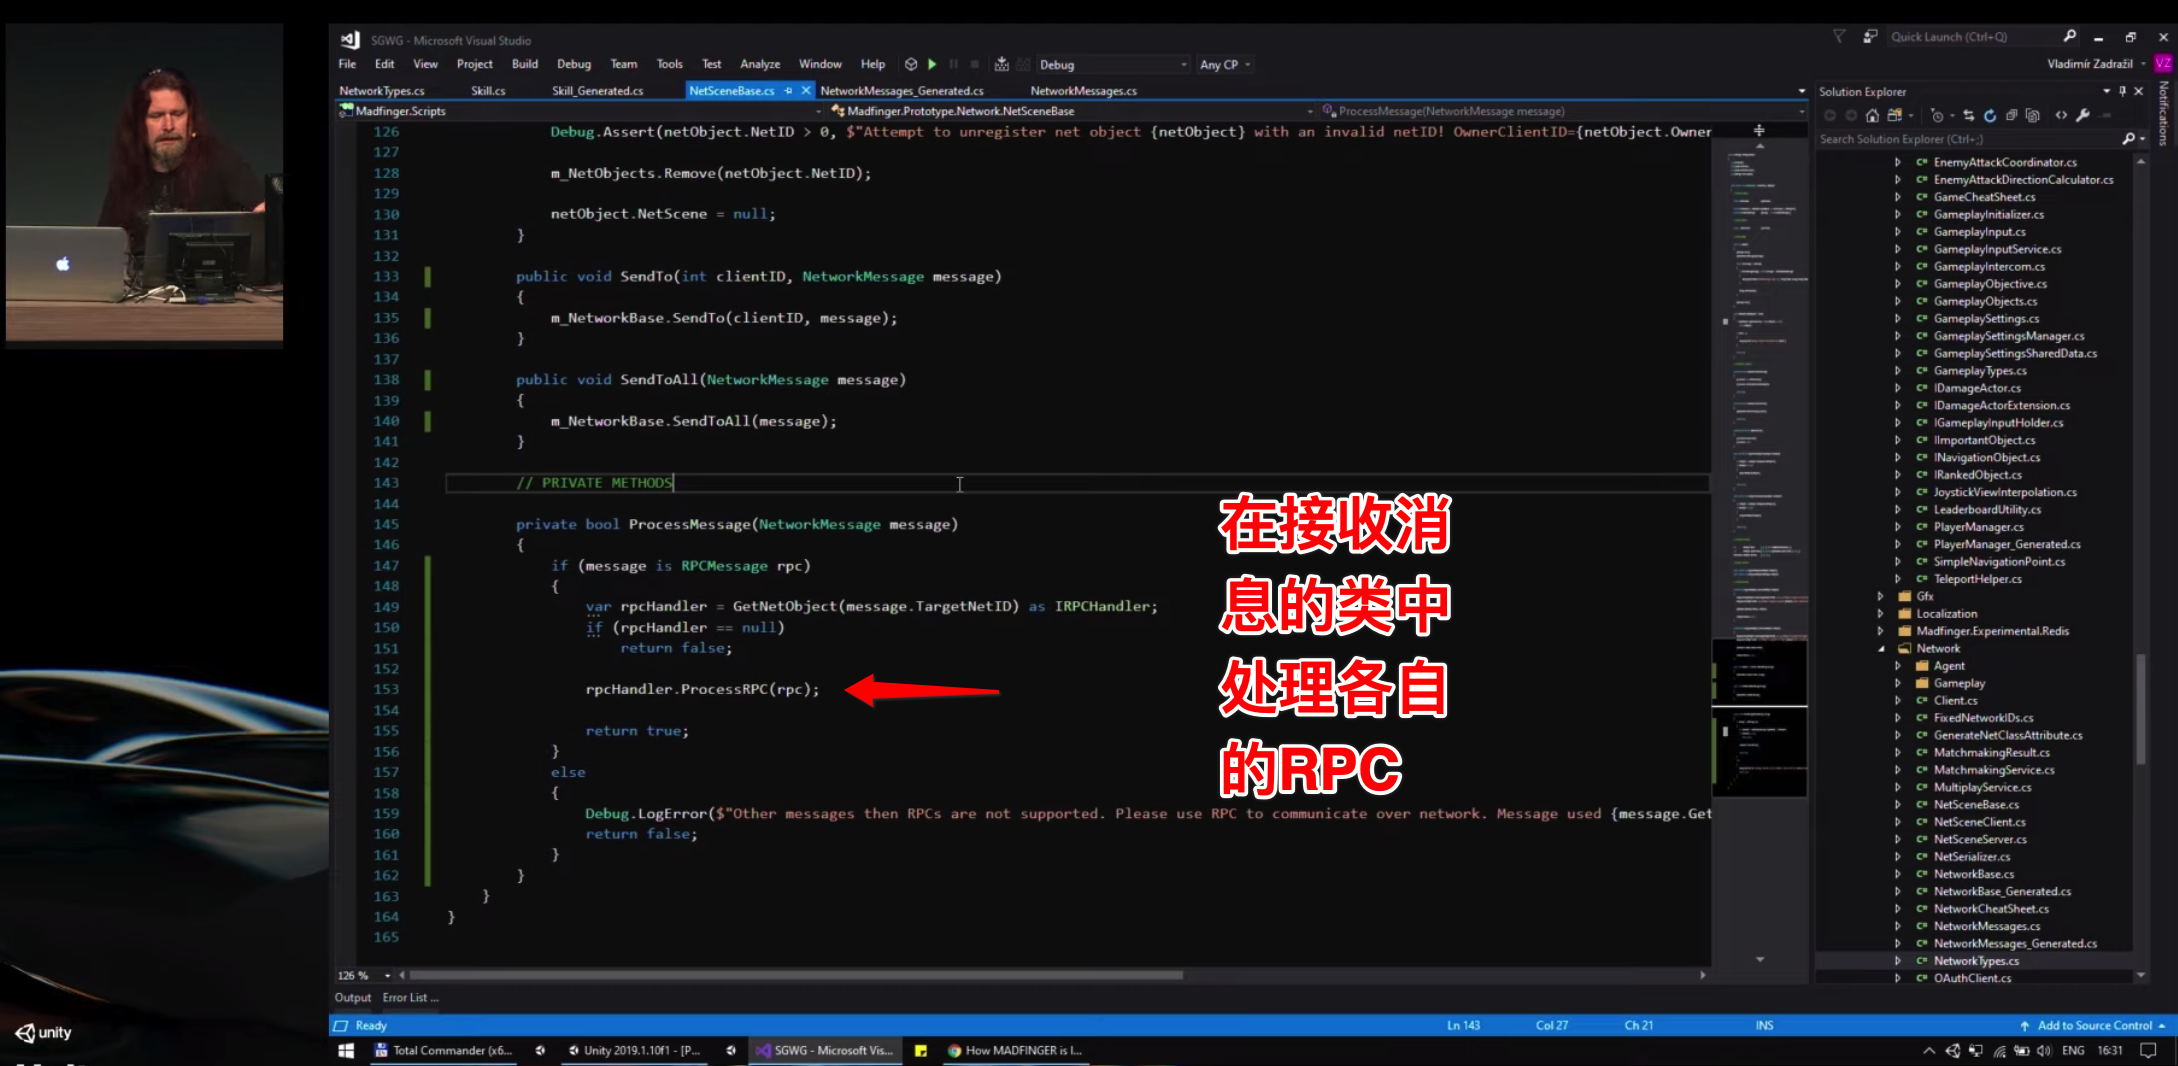
Task: Open How MADFINGER Chrome taskbar button
Action: 1015,1050
